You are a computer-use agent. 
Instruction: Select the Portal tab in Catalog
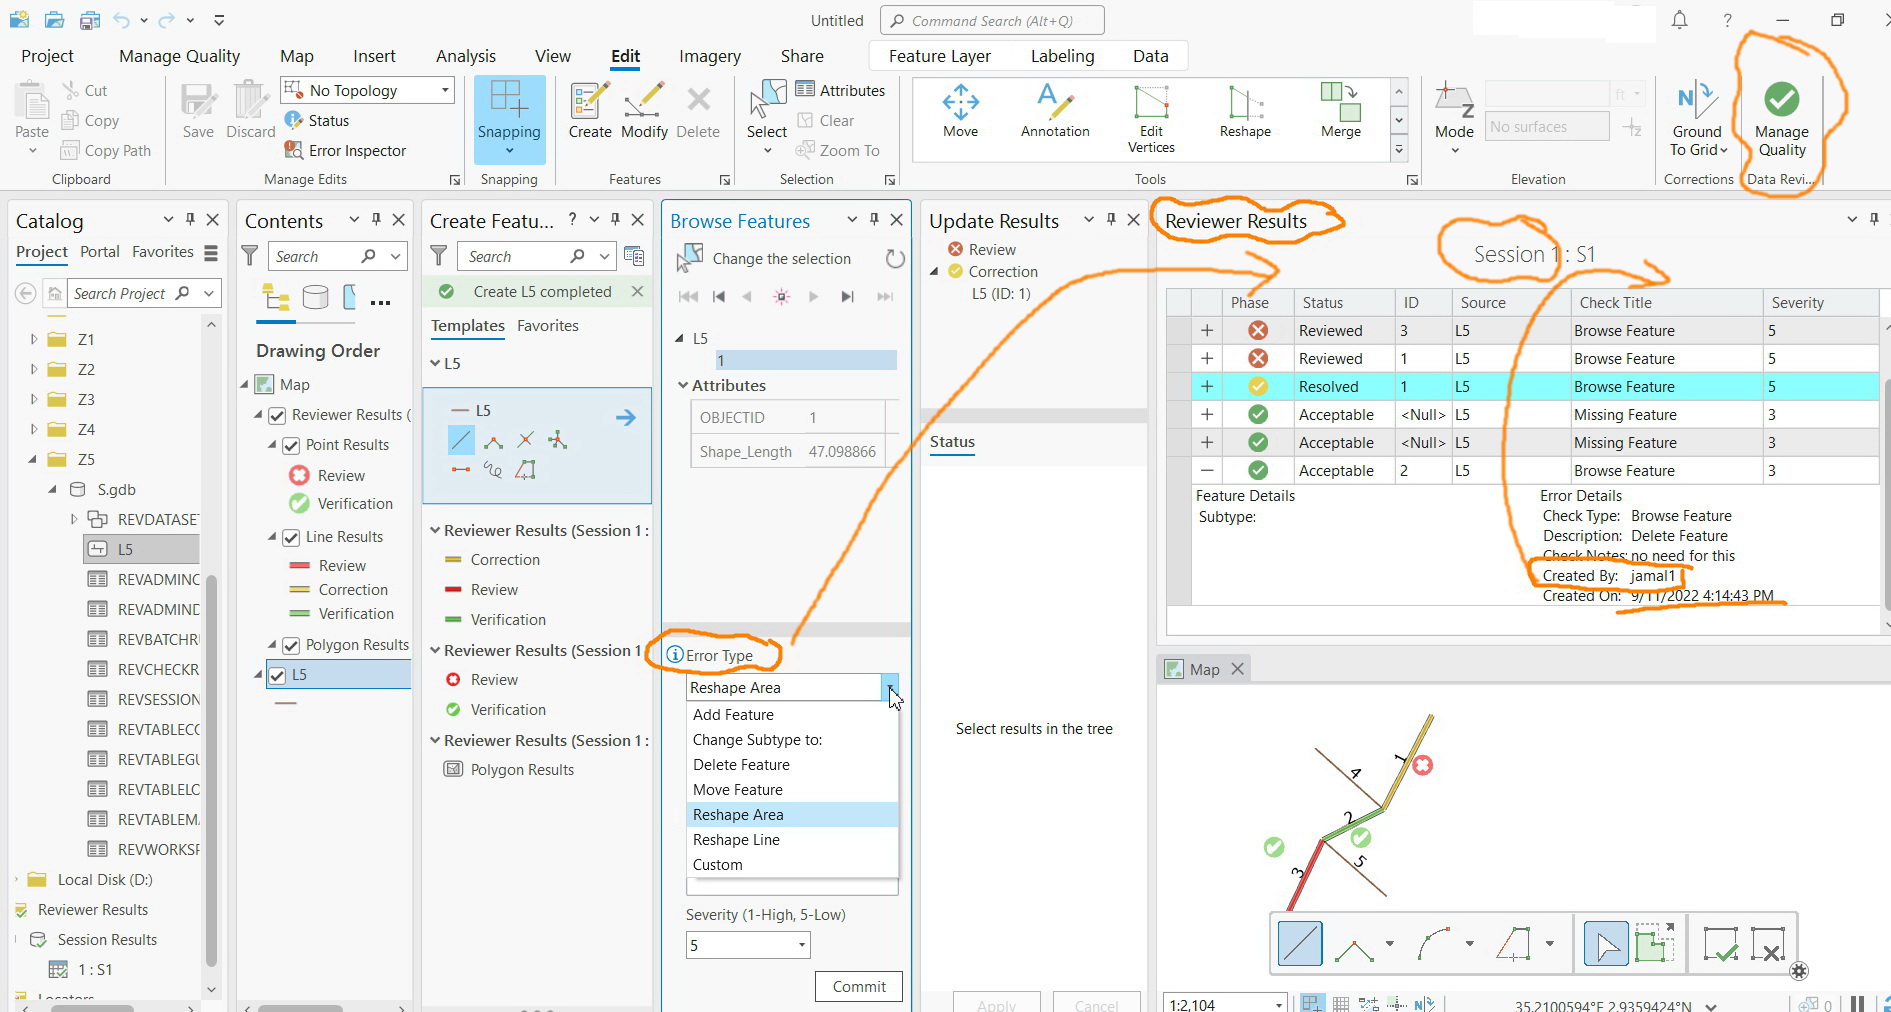(x=100, y=252)
